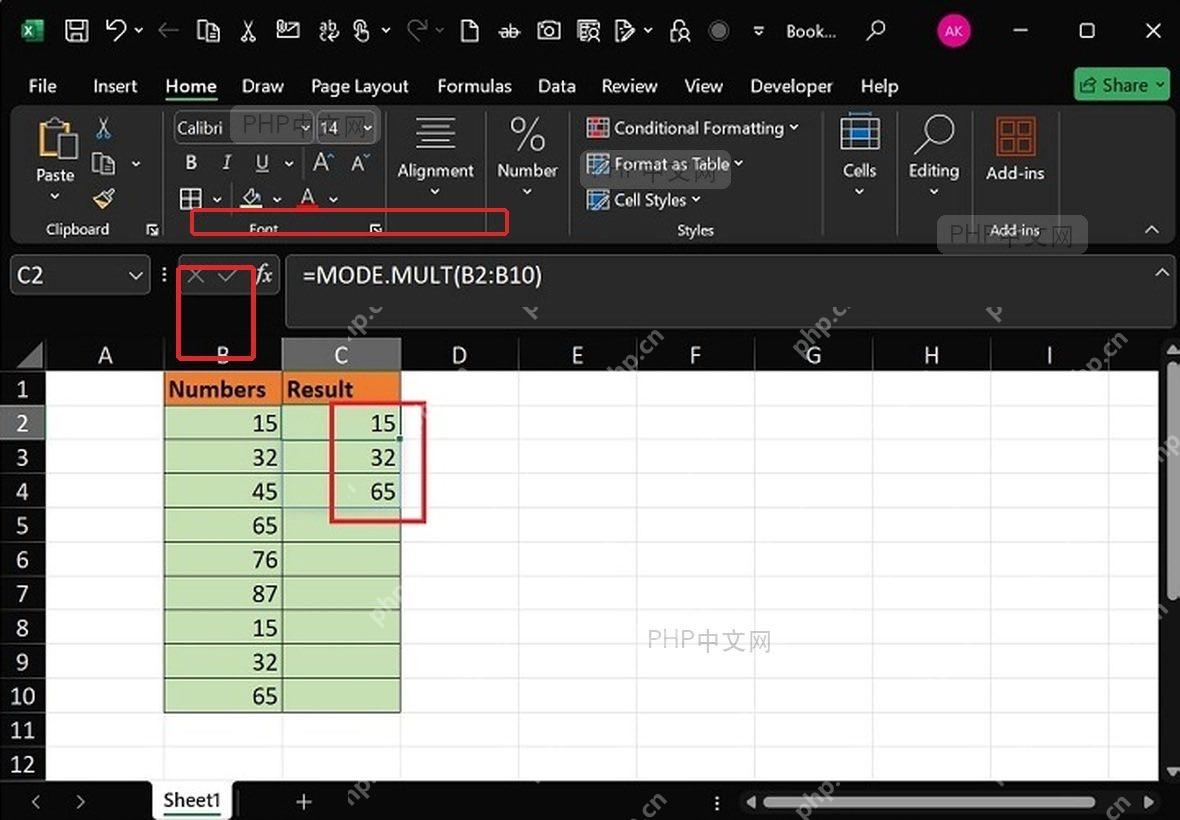The height and width of the screenshot is (820, 1180).
Task: Apply font color with red A
Action: (x=307, y=198)
